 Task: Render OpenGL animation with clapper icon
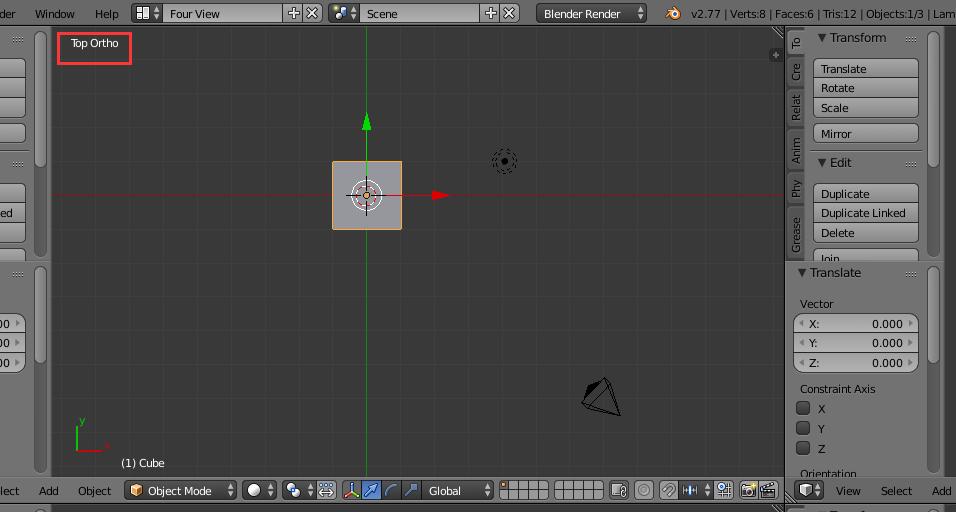click(x=768, y=491)
